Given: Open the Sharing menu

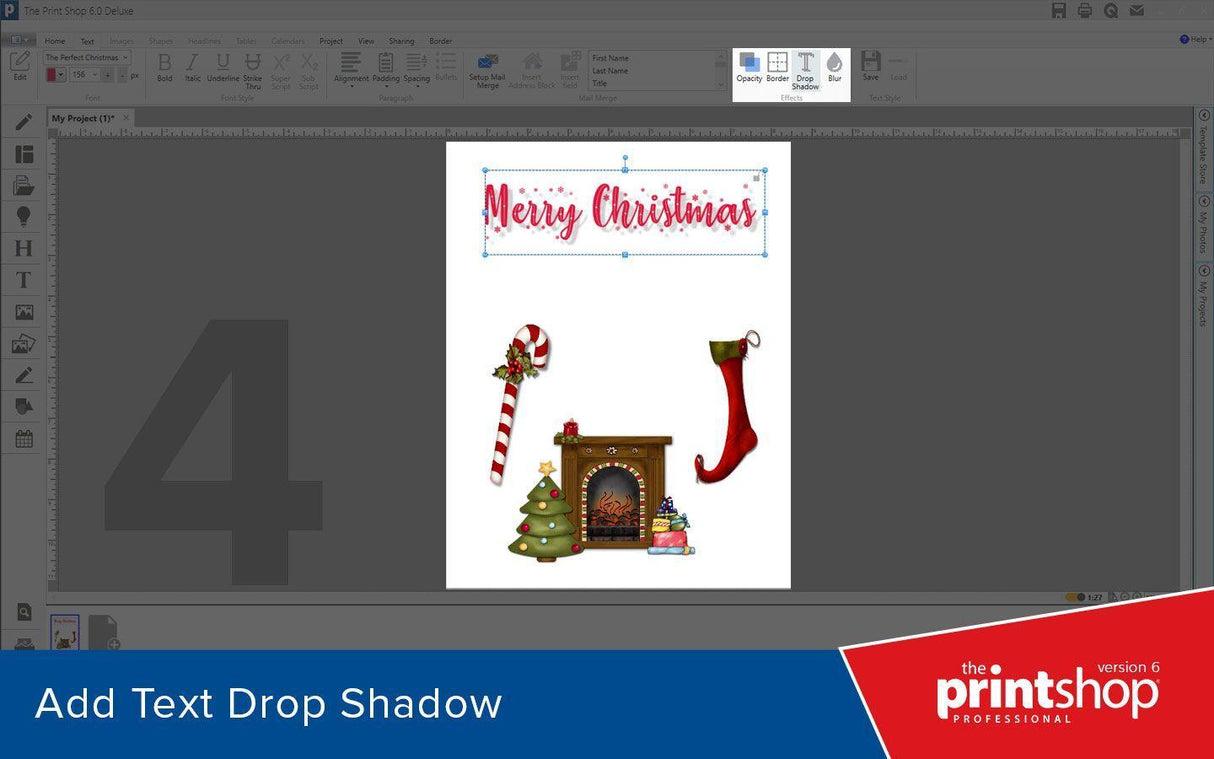Looking at the screenshot, I should tap(401, 41).
